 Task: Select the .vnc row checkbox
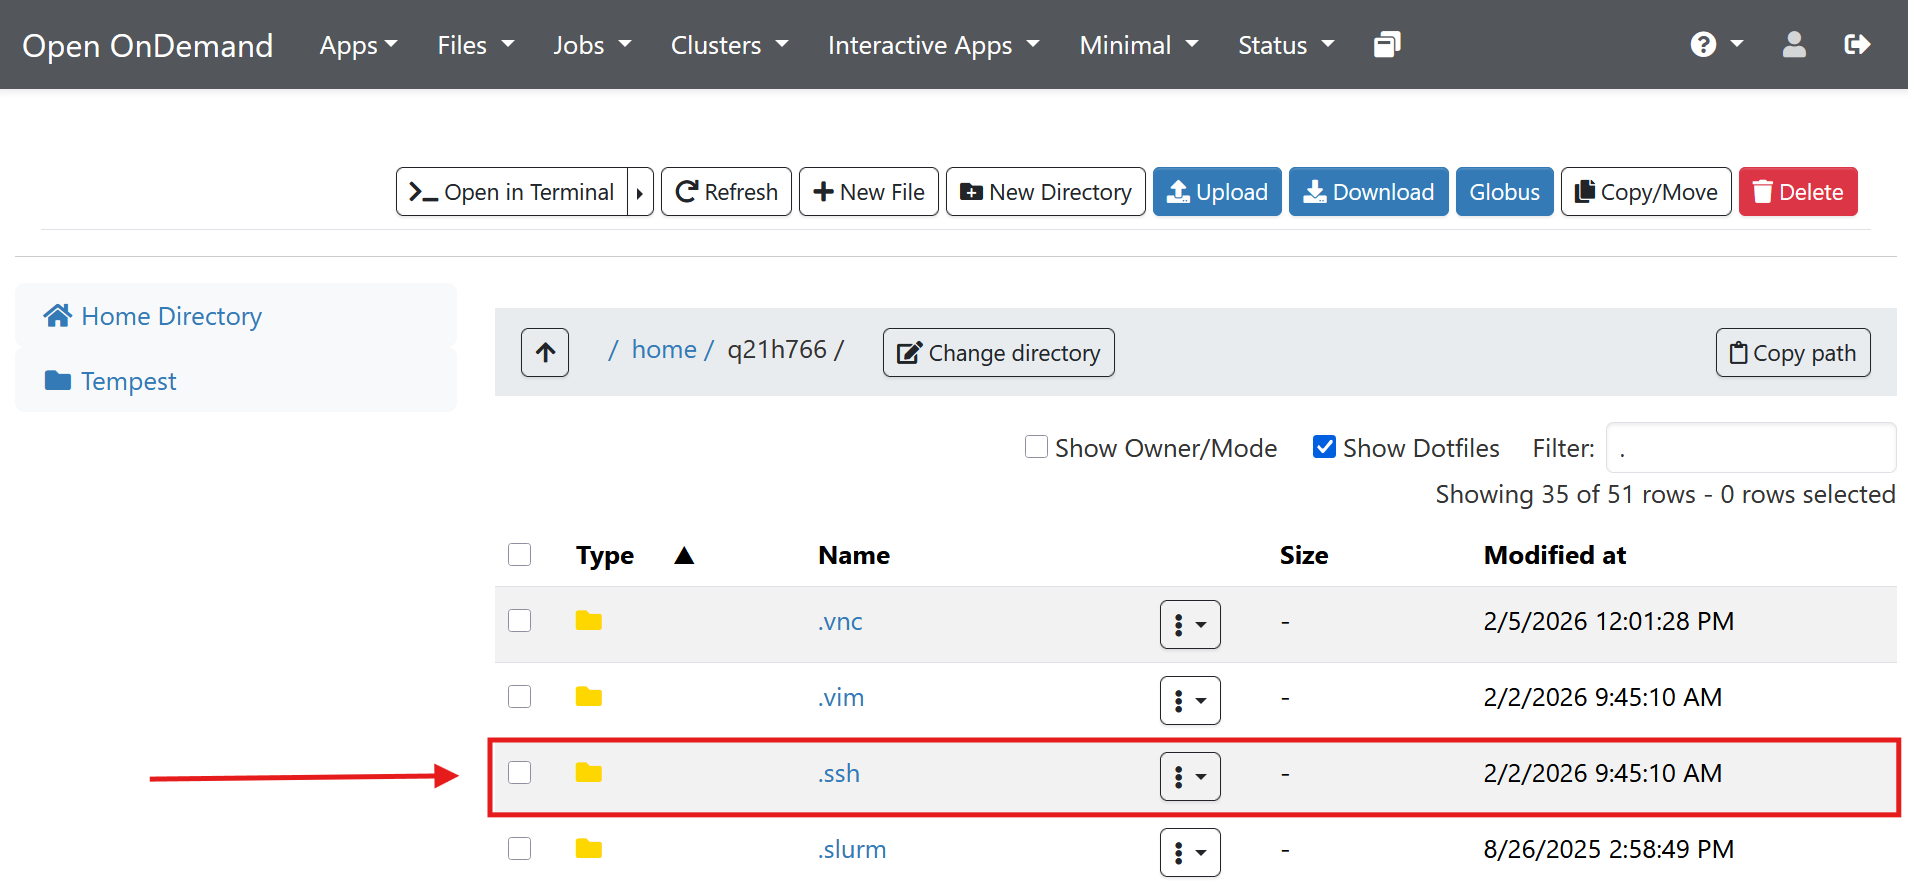pos(520,621)
